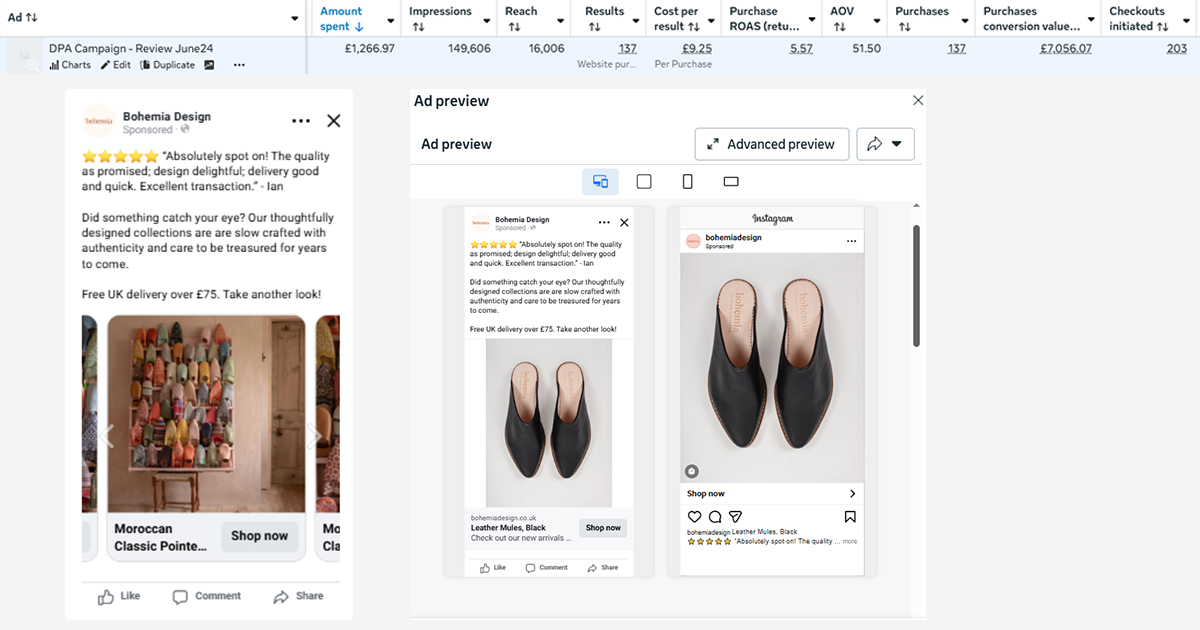Open the Ad column dropdown arrow

294,19
